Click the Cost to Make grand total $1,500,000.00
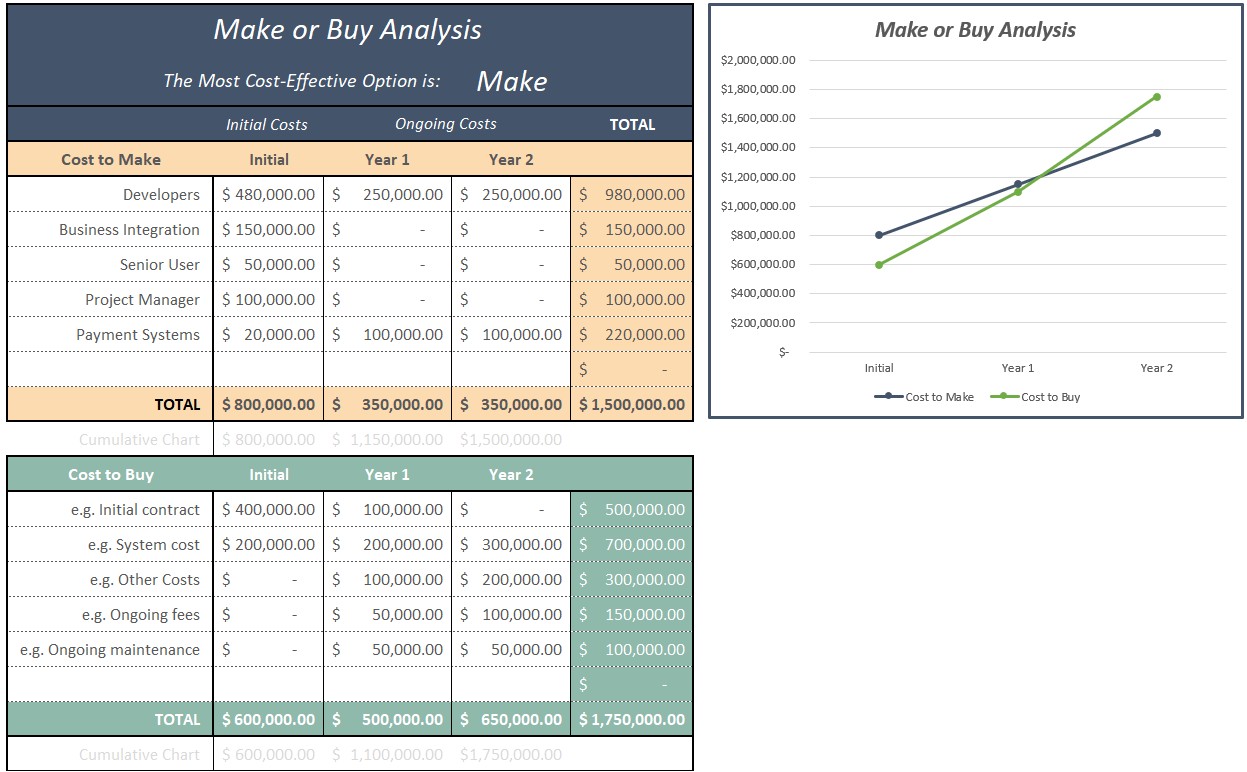The width and height of the screenshot is (1247, 772). [x=632, y=405]
